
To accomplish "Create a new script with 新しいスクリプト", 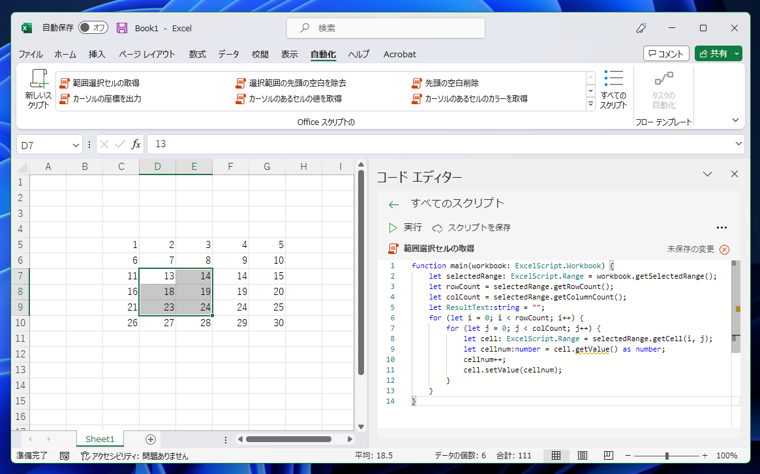I will pyautogui.click(x=38, y=89).
